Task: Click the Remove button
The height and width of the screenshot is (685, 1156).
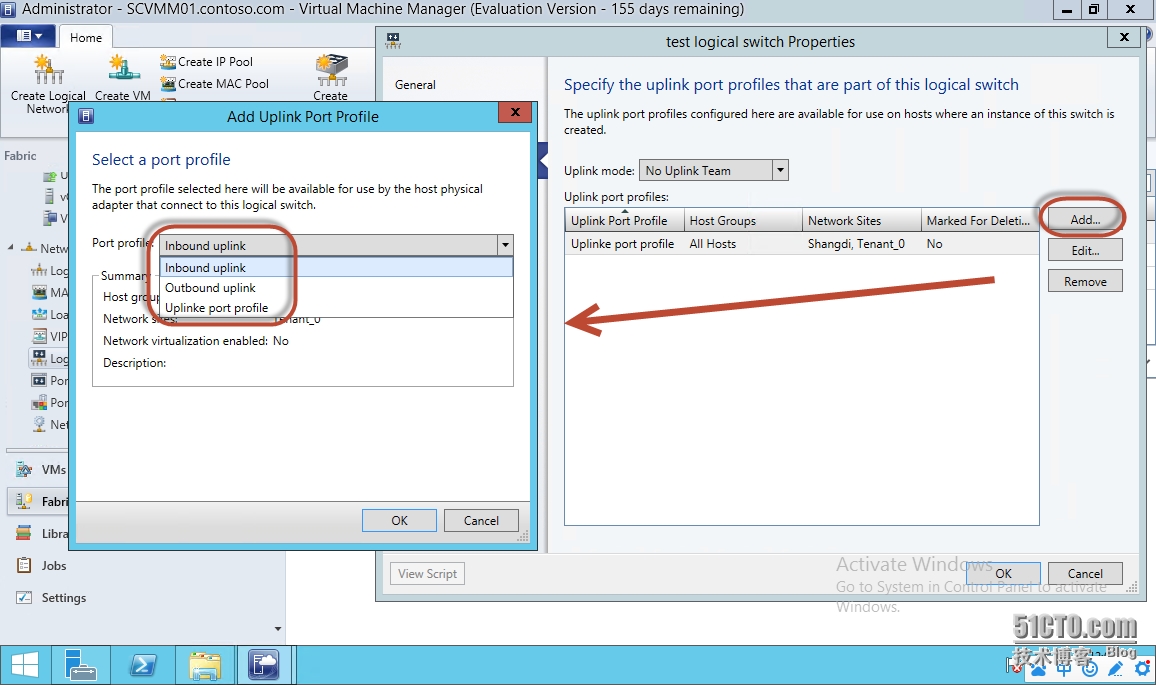Action: pos(1085,282)
